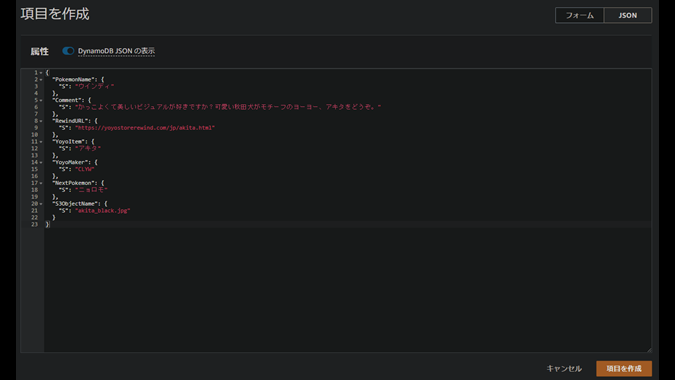Click line number 10 in the gutter
Screen dimensions: 675x380
34,135
